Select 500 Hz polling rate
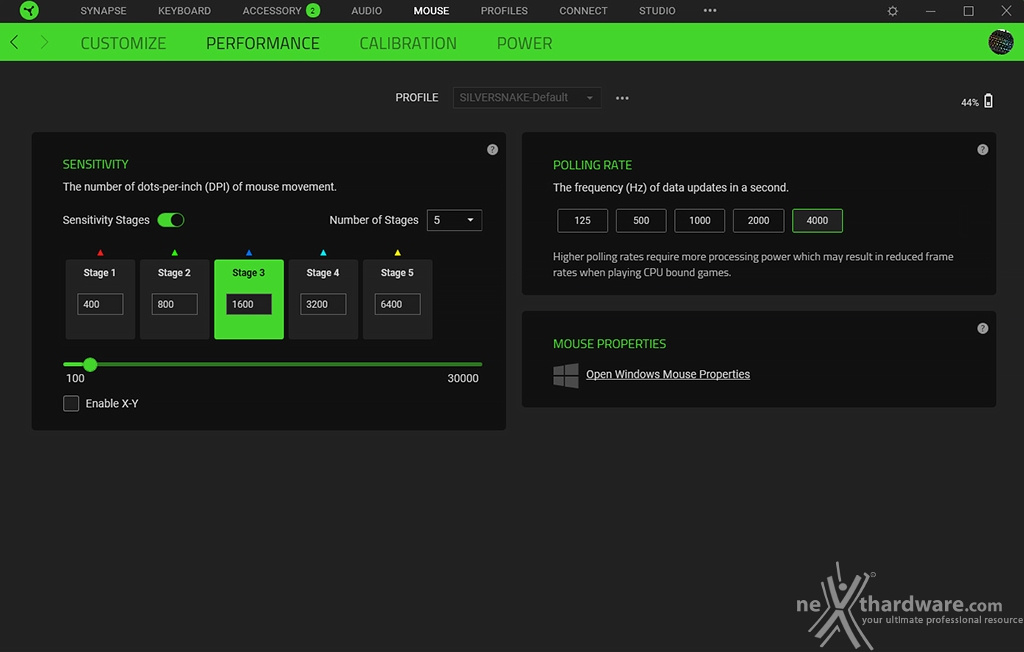Viewport: 1024px width, 652px height. [x=641, y=221]
